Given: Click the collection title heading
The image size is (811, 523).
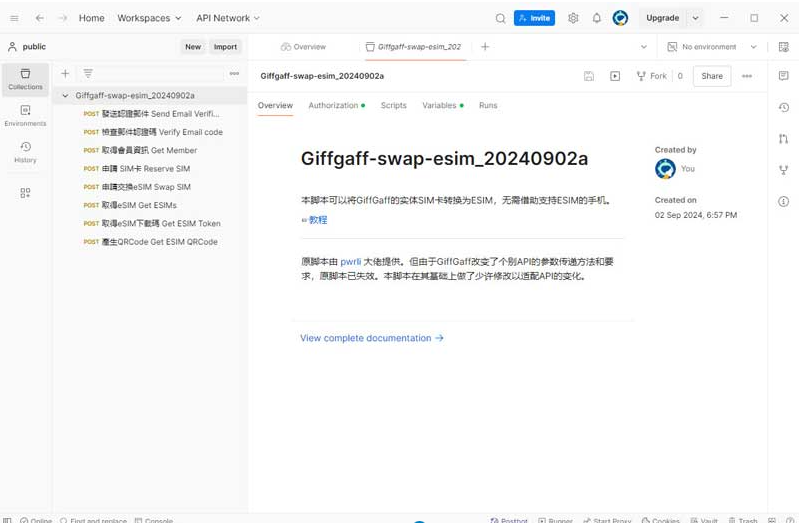Looking at the screenshot, I should pos(444,158).
